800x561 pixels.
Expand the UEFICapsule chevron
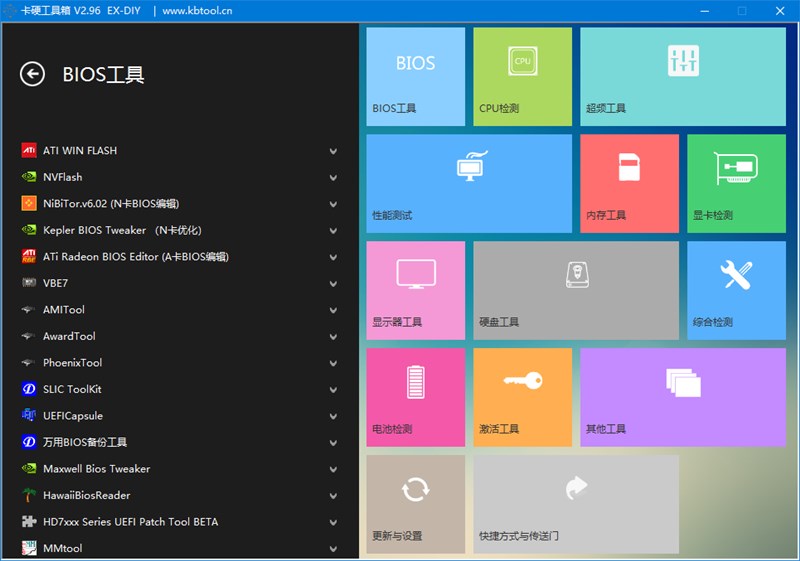coord(333,416)
